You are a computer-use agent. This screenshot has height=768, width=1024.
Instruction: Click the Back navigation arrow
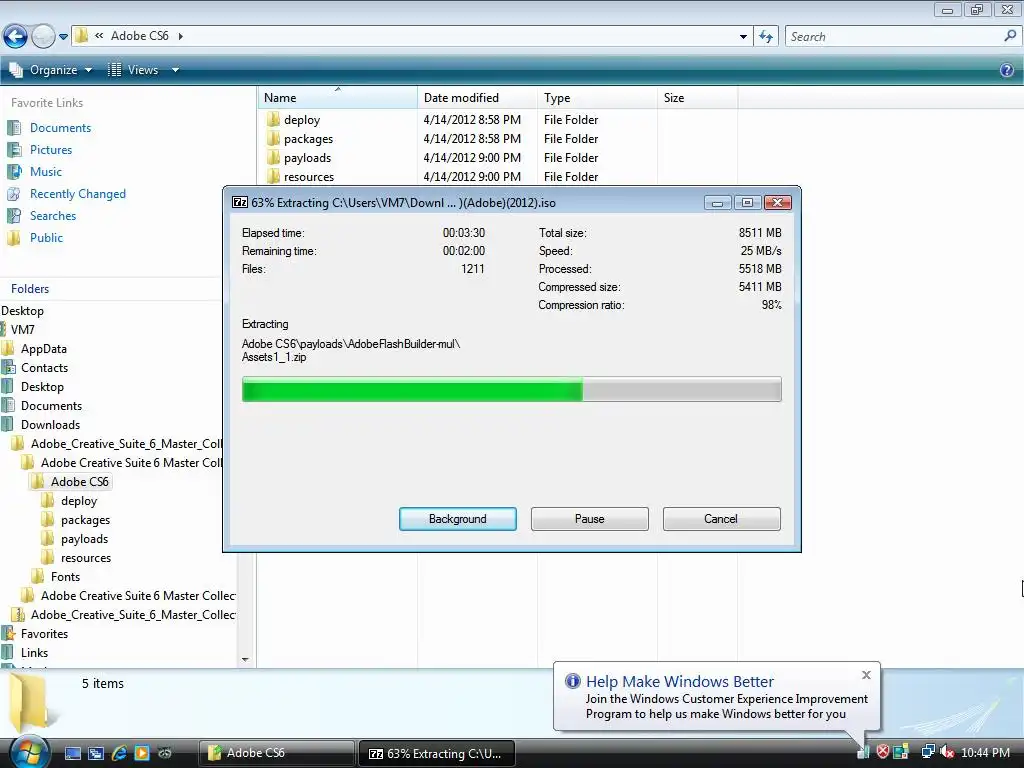[16, 37]
